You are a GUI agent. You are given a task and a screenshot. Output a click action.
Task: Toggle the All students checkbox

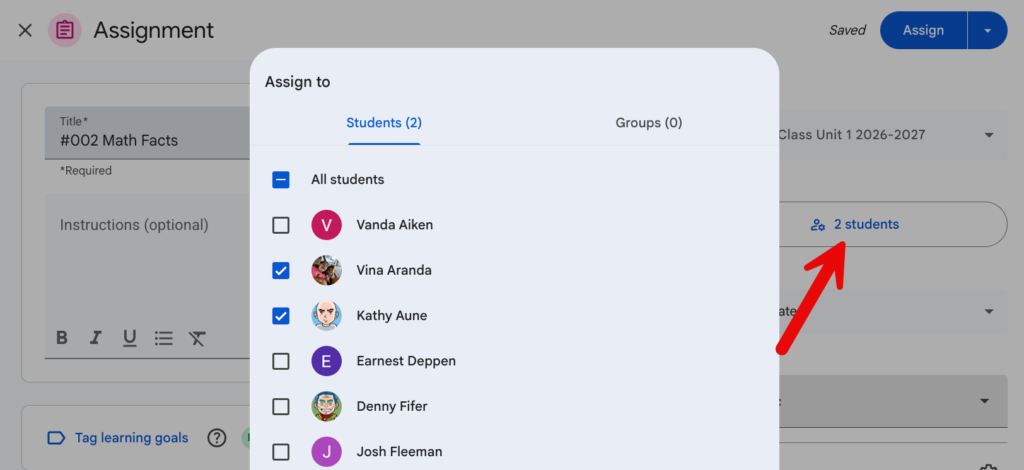[x=281, y=180]
